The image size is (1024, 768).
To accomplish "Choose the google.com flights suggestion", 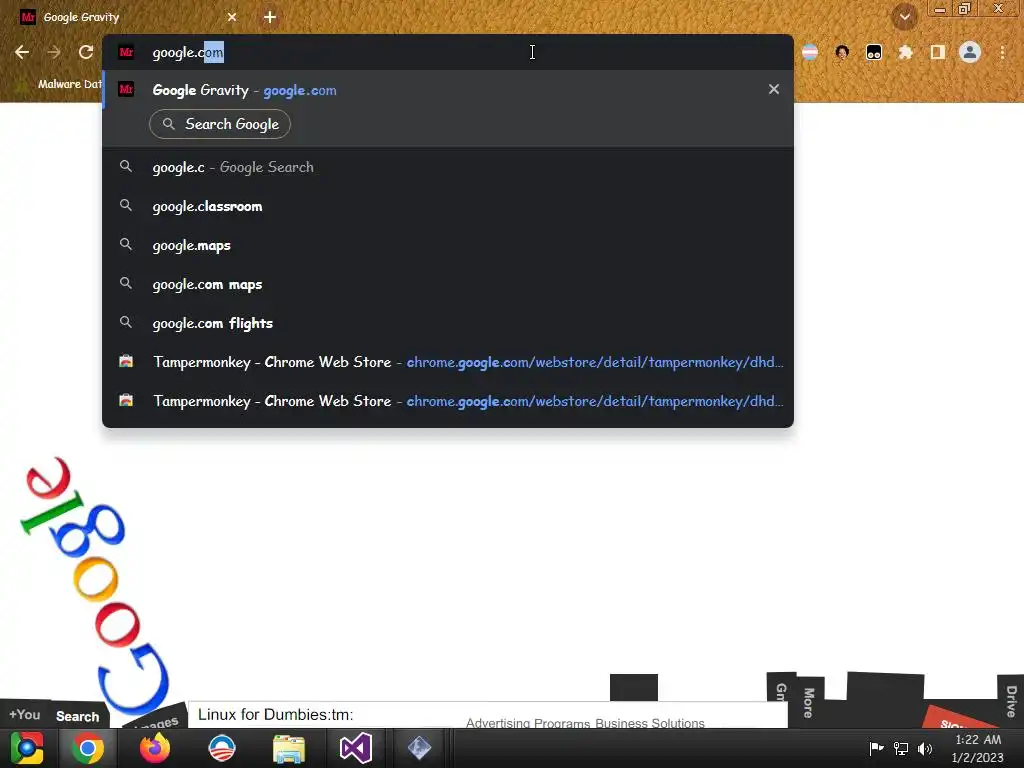I will click(448, 323).
